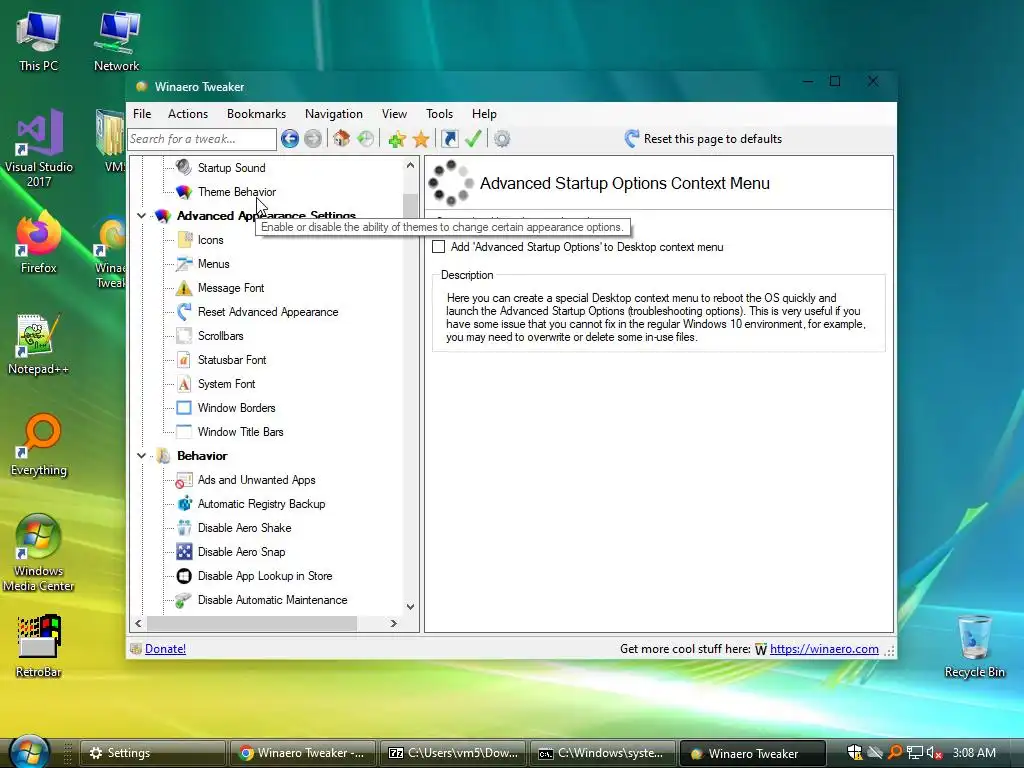Click the Donate! link
This screenshot has height=768, width=1024.
point(165,648)
